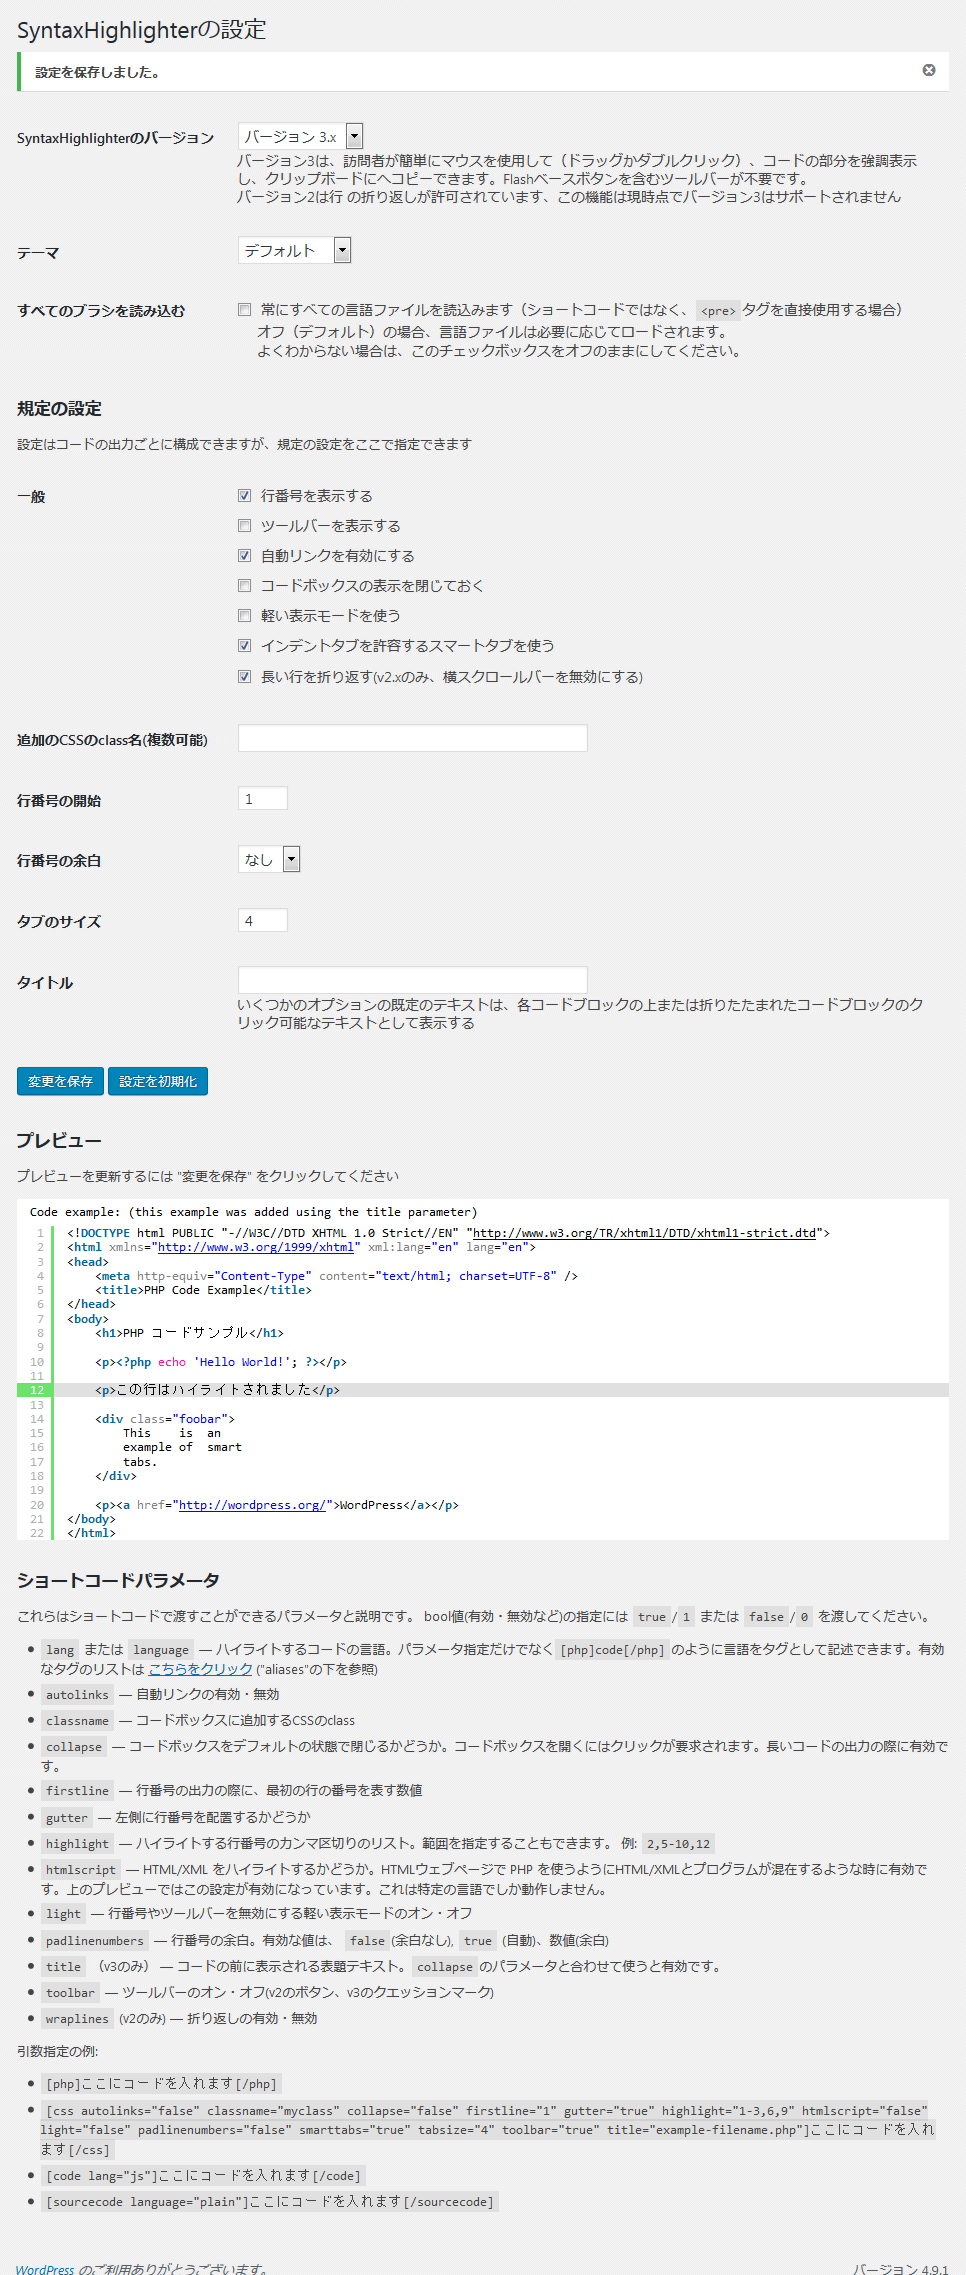Open the SyntaxHighlighter version dropdown
966x2275 pixels.
(300, 136)
